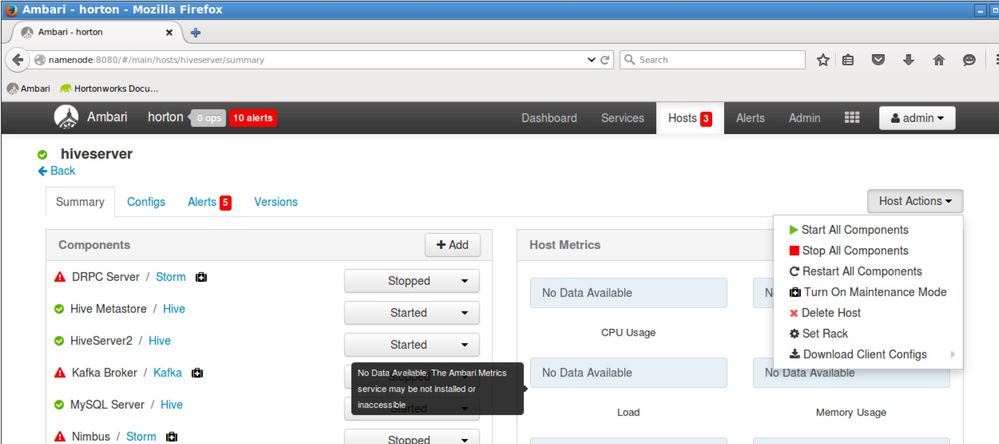This screenshot has width=999, height=444.
Task: Click the 0 ops badge
Action: click(208, 118)
